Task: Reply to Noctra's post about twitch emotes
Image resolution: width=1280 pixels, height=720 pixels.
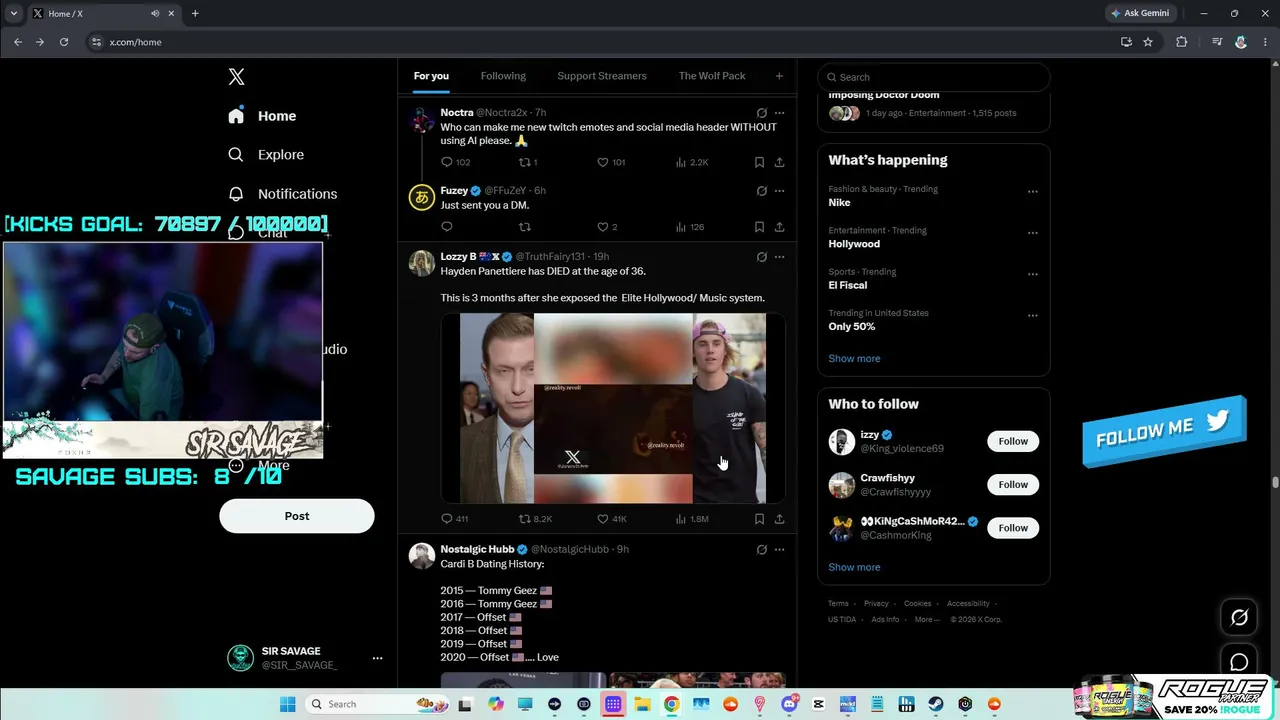Action: tap(447, 162)
